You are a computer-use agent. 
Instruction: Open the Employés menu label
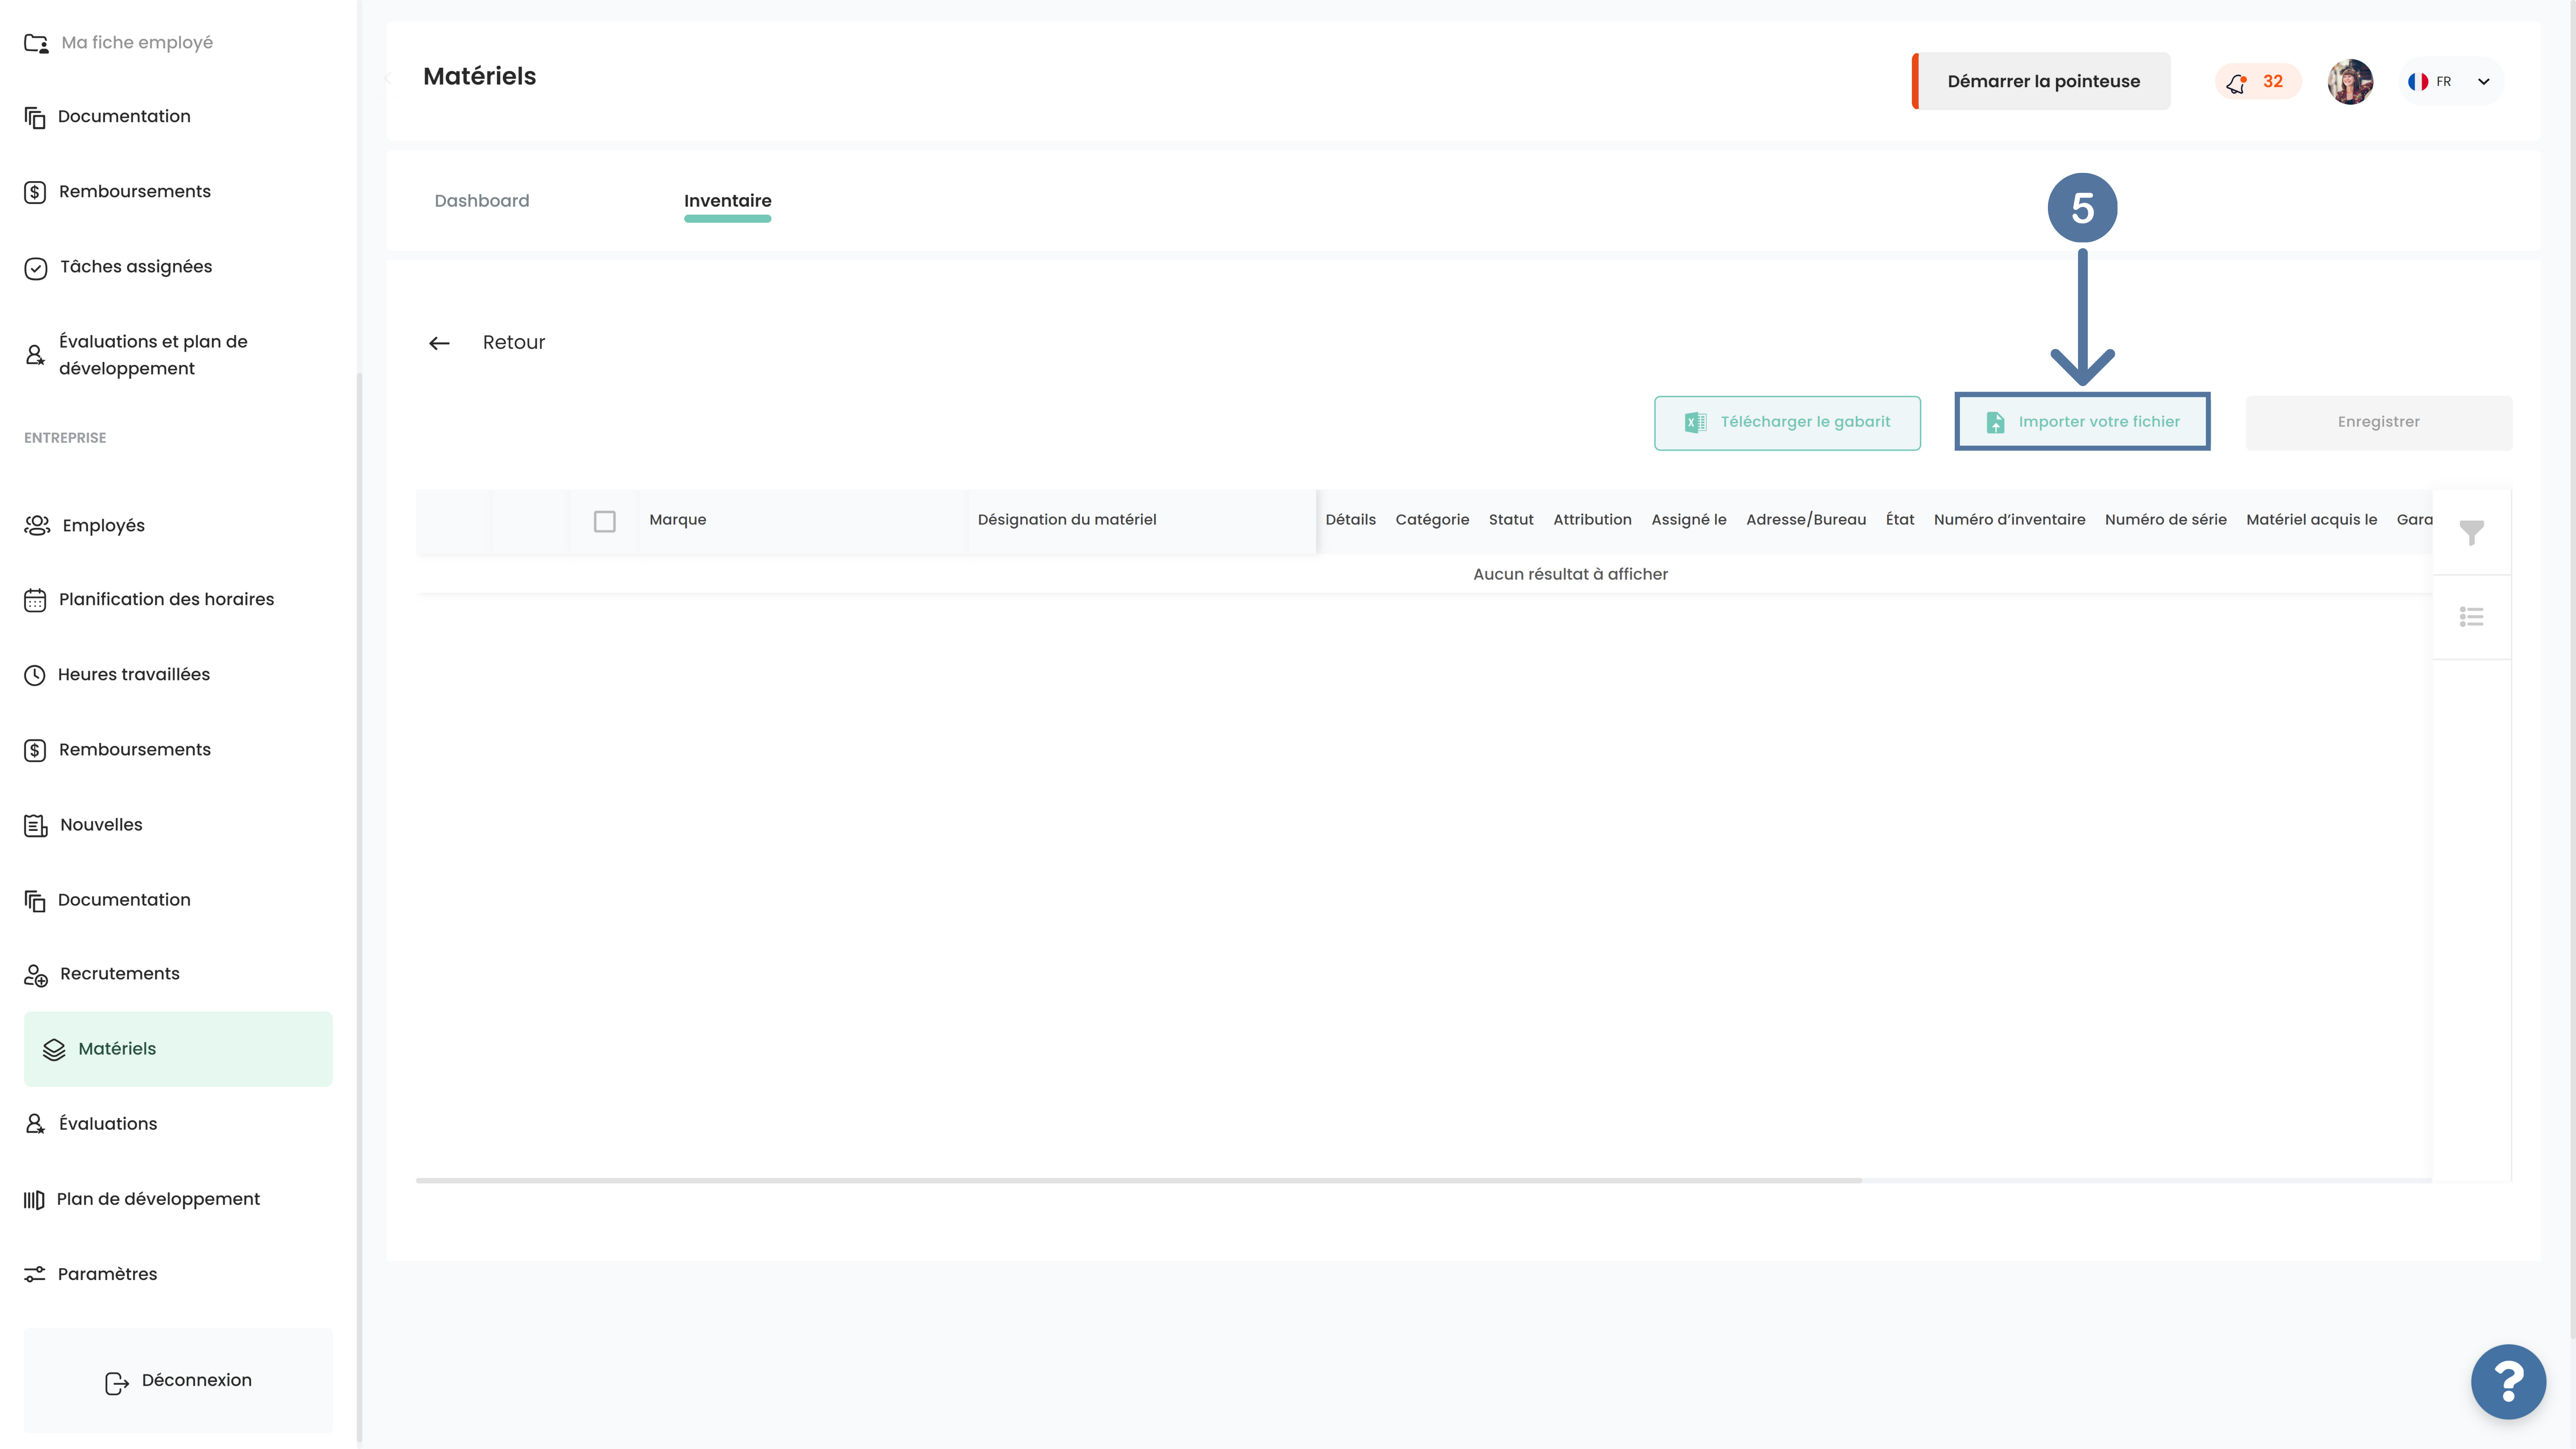[103, 526]
